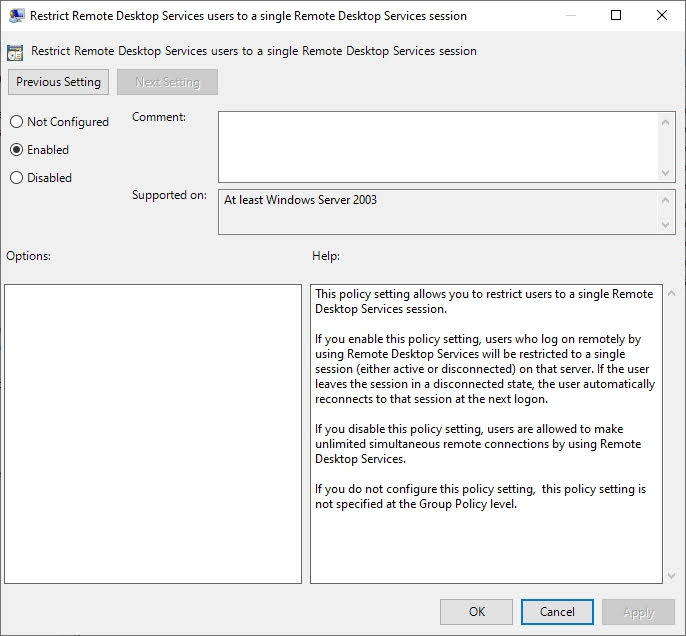Click the greyed Next Setting button
This screenshot has height=636, width=686.
pyautogui.click(x=167, y=82)
